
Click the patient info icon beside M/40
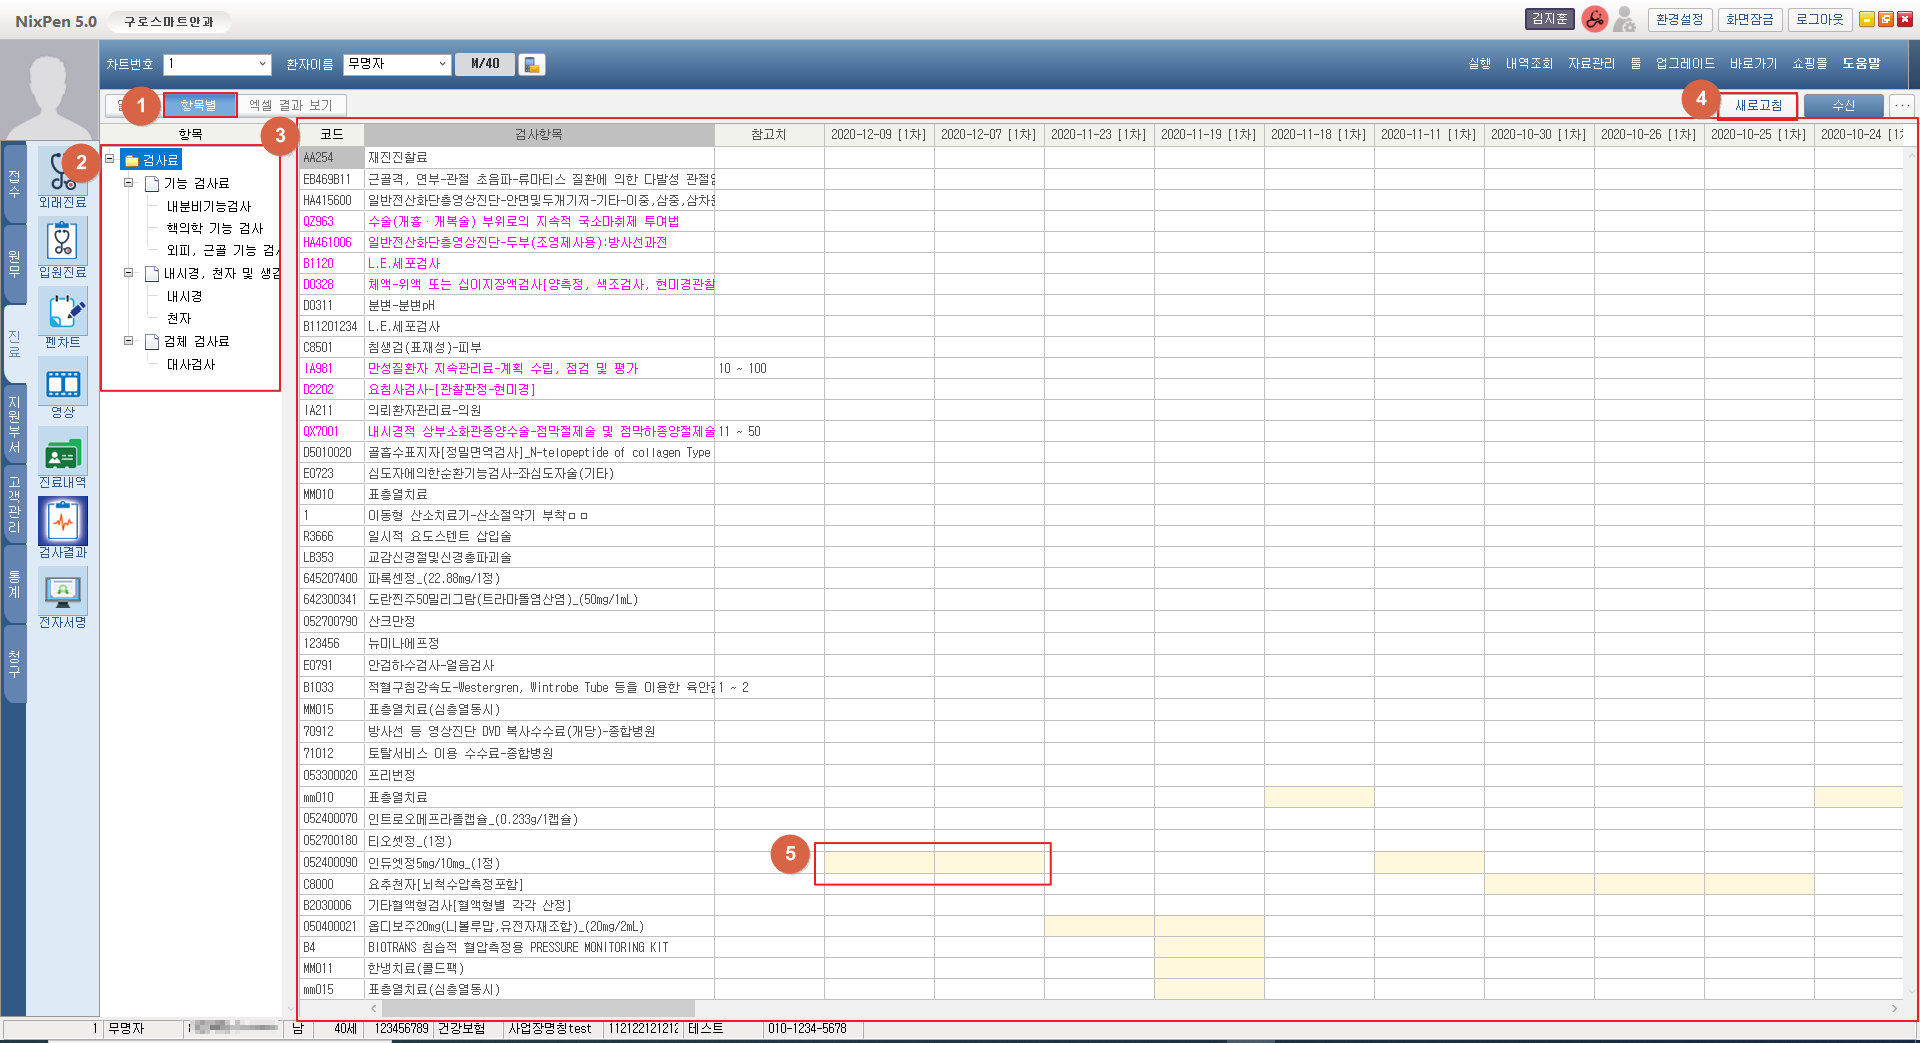coord(532,64)
